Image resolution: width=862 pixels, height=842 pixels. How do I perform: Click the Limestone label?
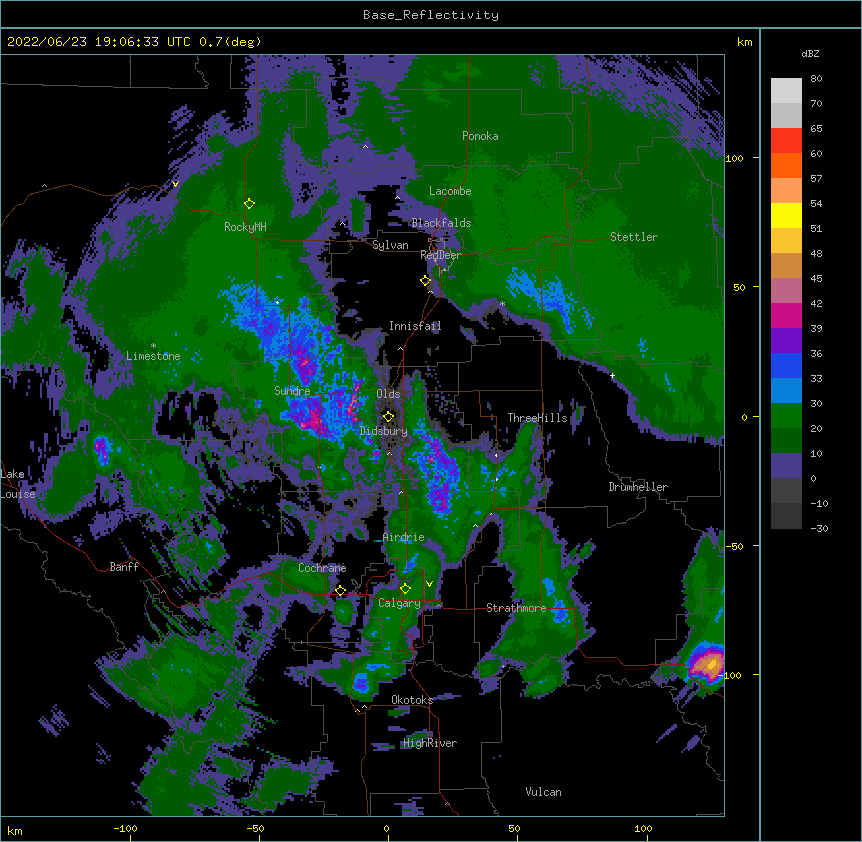[x=153, y=356]
